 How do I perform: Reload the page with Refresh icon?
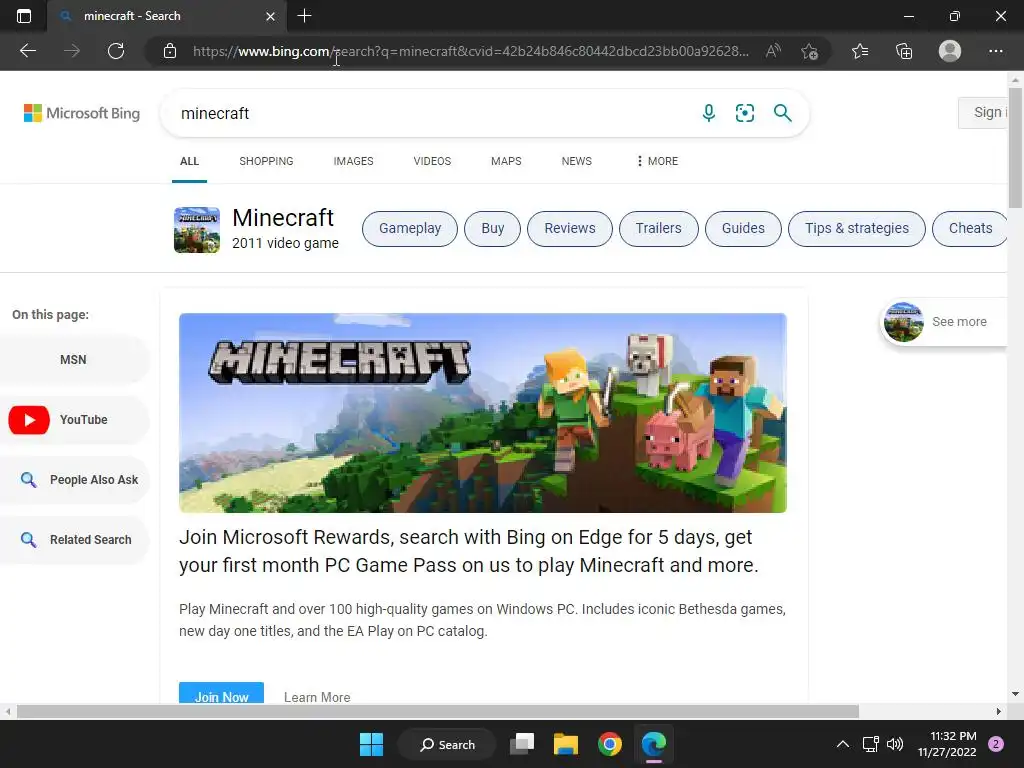116,51
